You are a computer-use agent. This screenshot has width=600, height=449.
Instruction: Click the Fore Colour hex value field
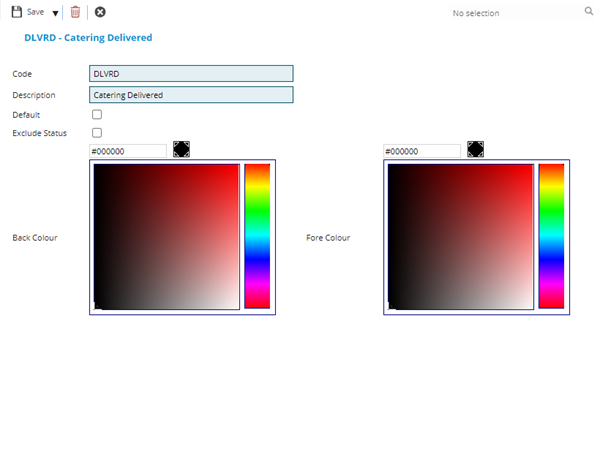[x=422, y=151]
